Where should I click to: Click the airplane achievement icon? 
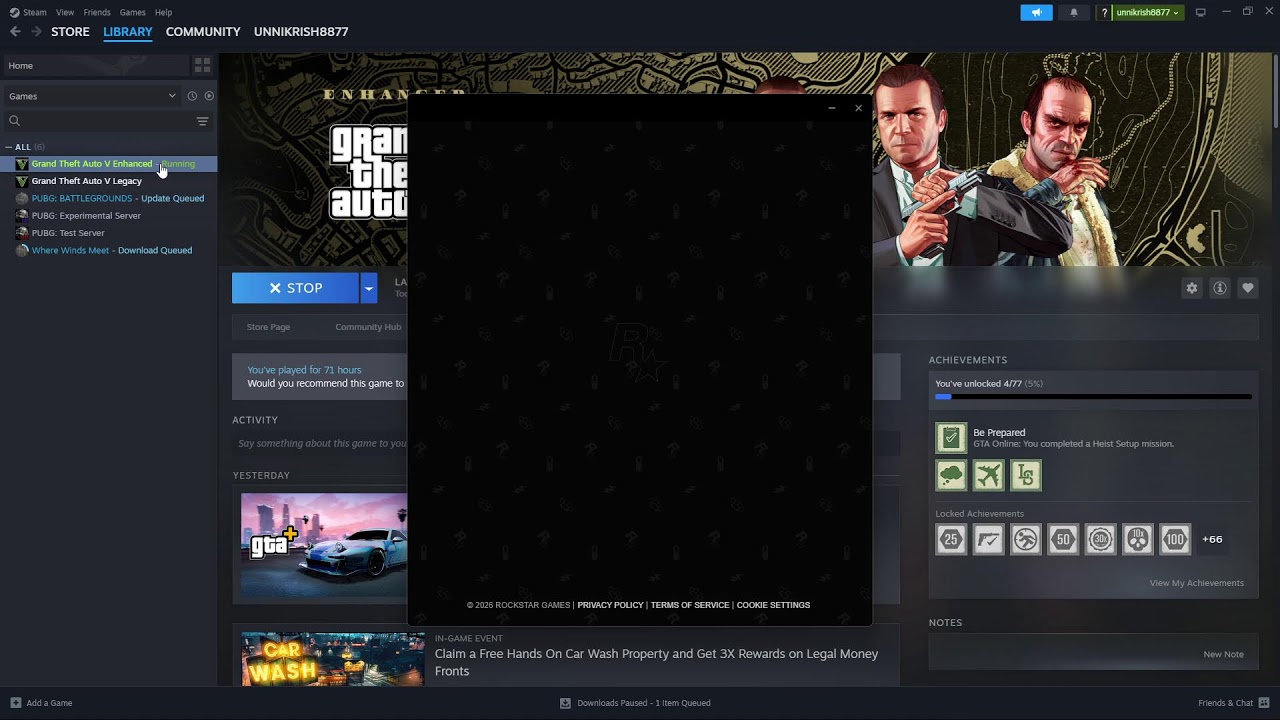tap(988, 476)
